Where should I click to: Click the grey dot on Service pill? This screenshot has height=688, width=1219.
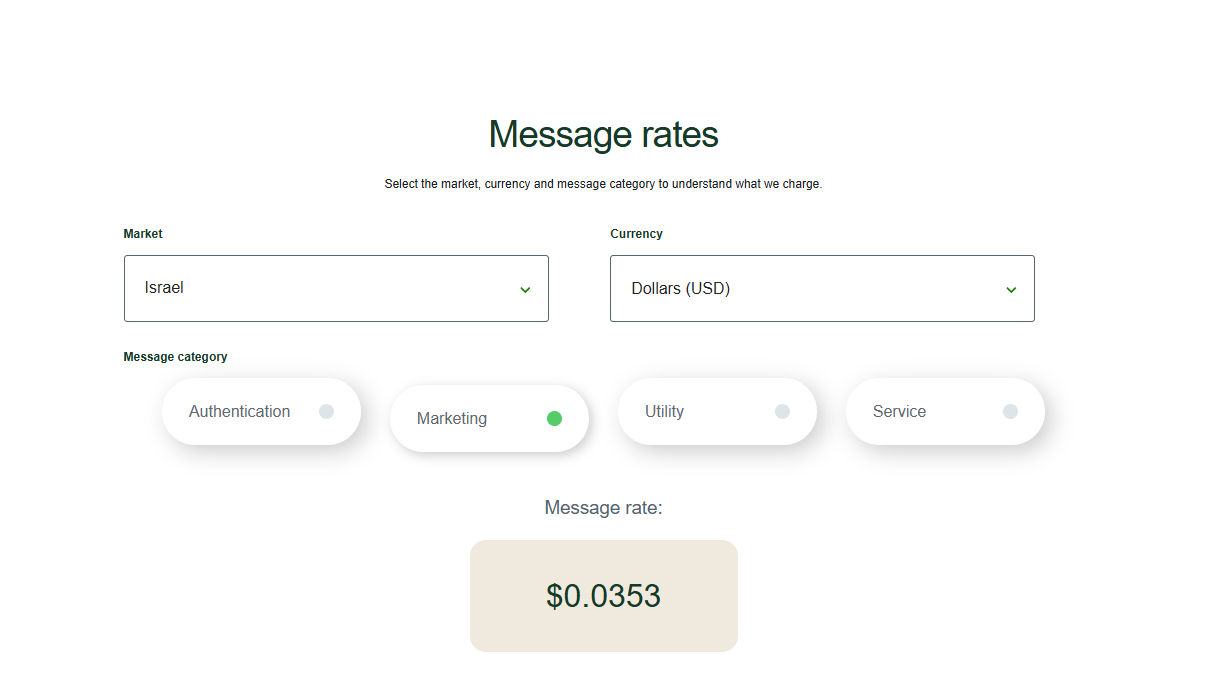coord(1010,411)
